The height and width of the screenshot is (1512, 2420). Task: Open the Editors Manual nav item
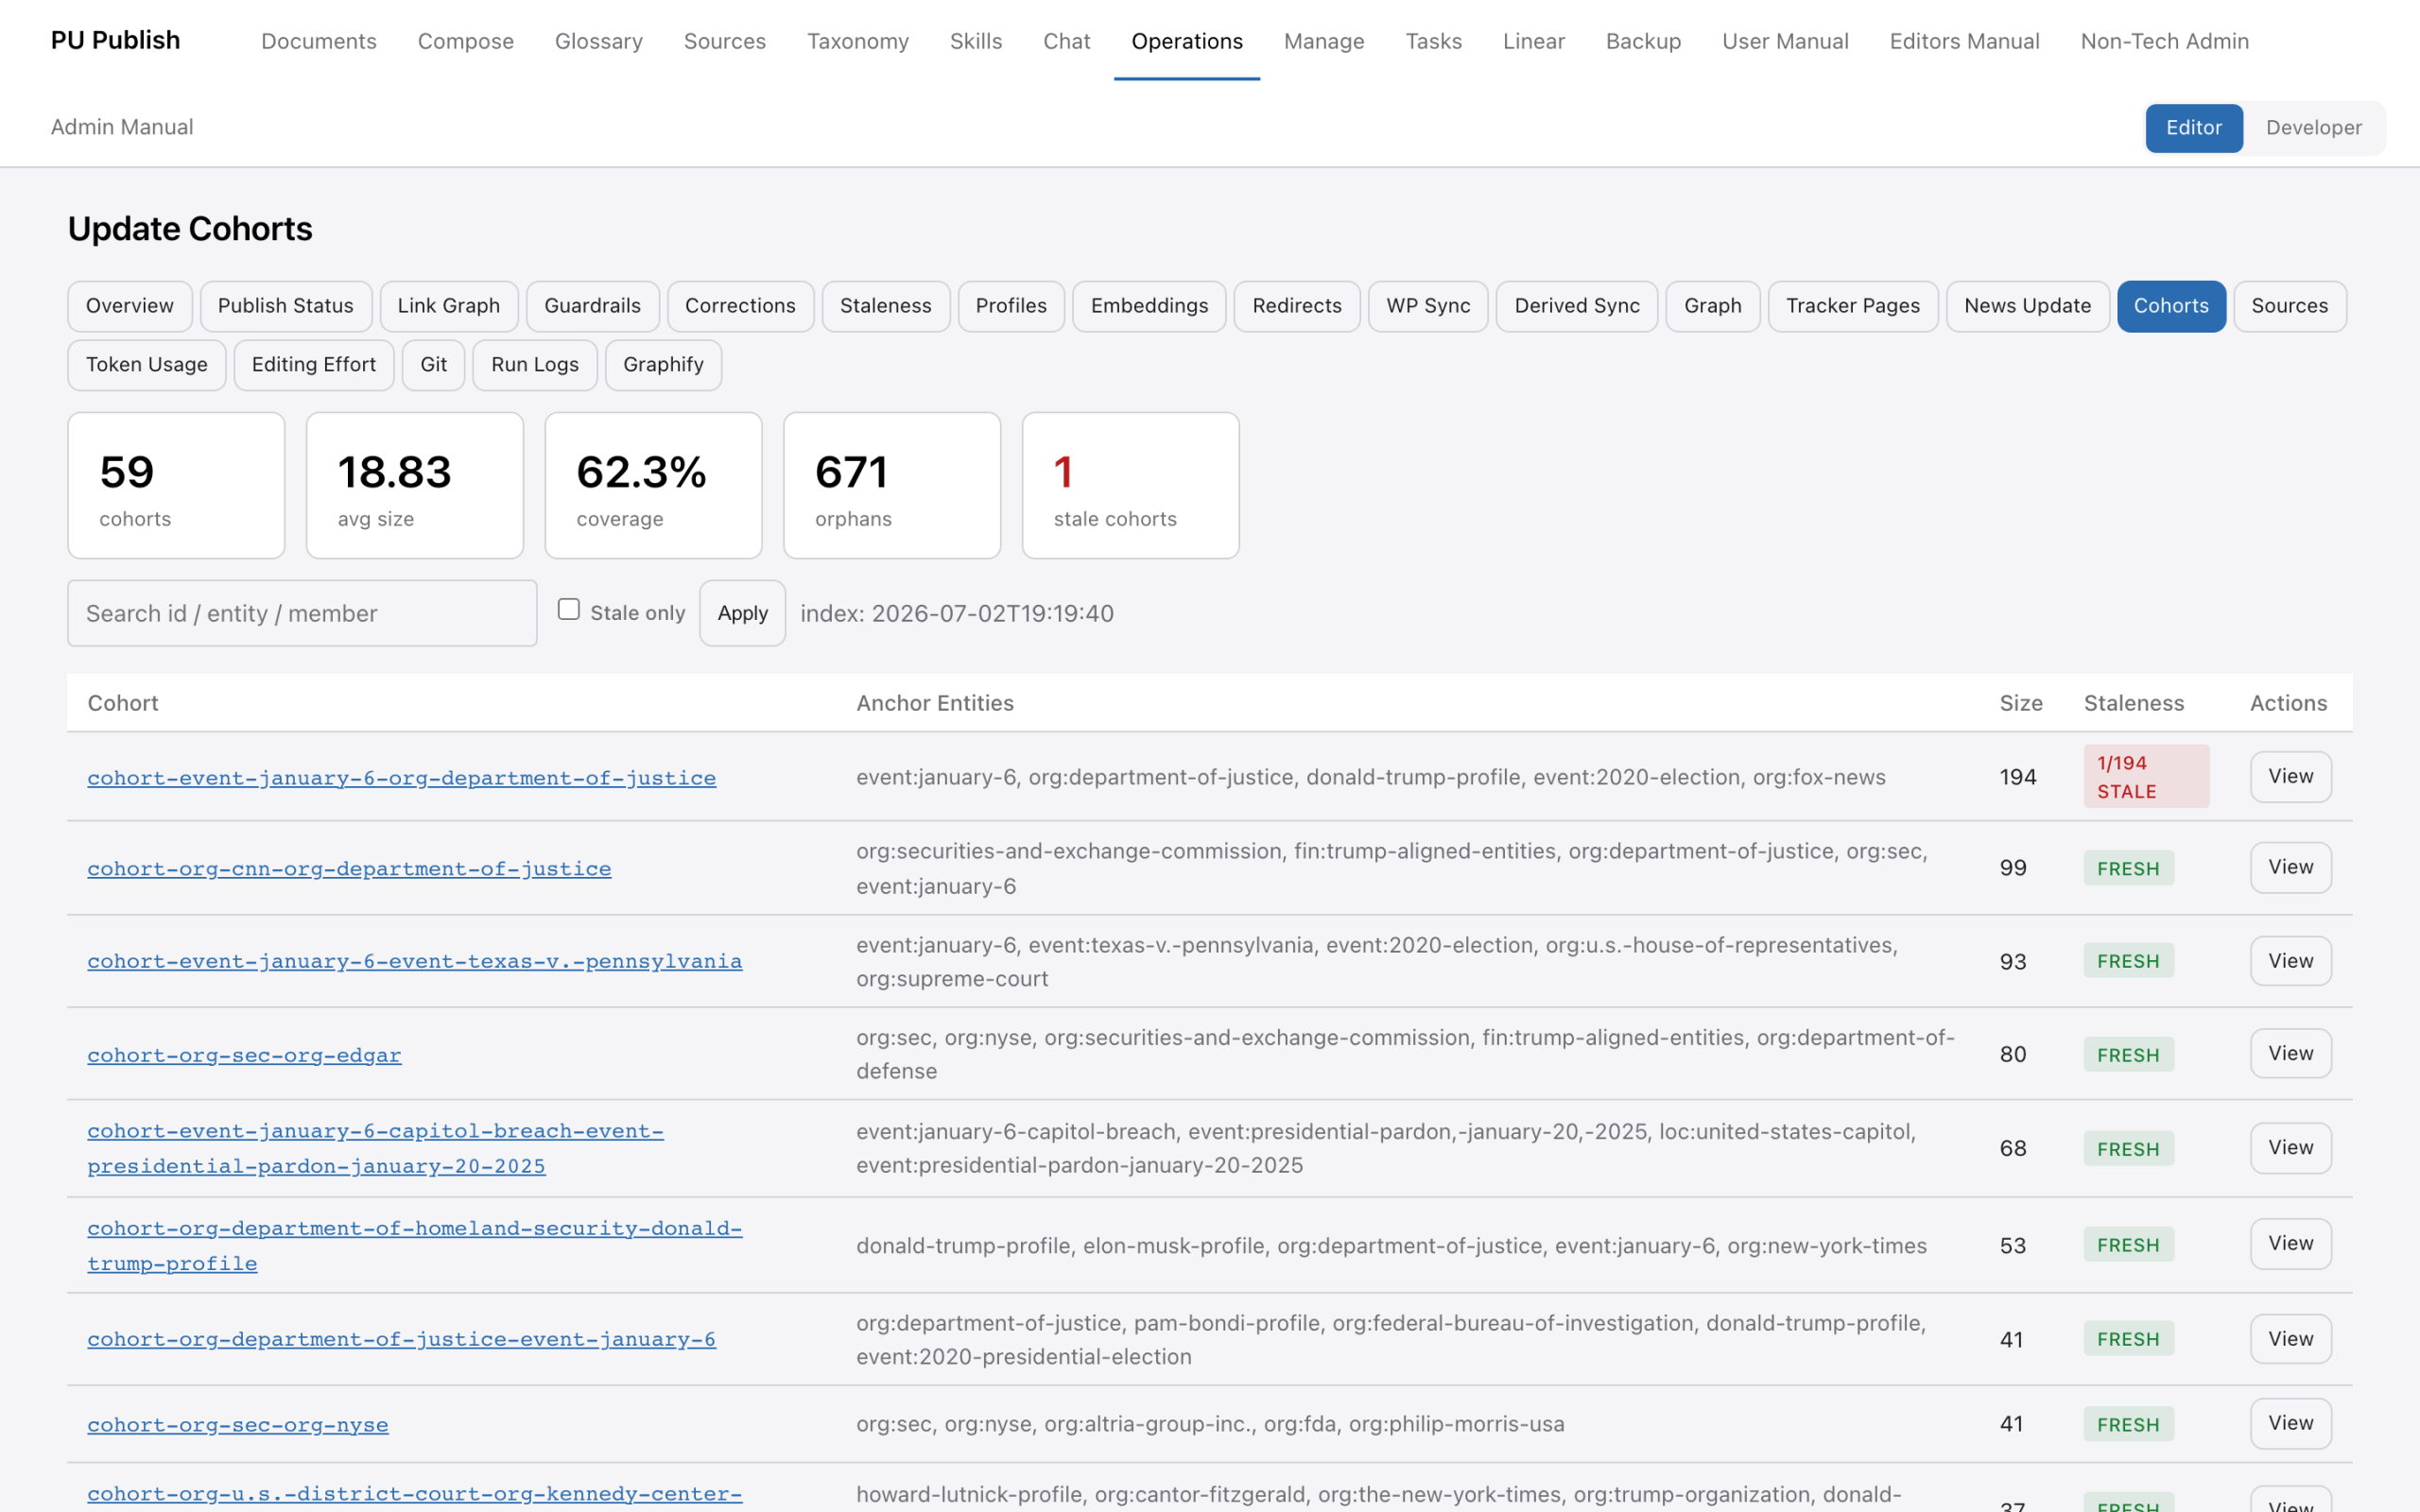(x=1964, y=41)
